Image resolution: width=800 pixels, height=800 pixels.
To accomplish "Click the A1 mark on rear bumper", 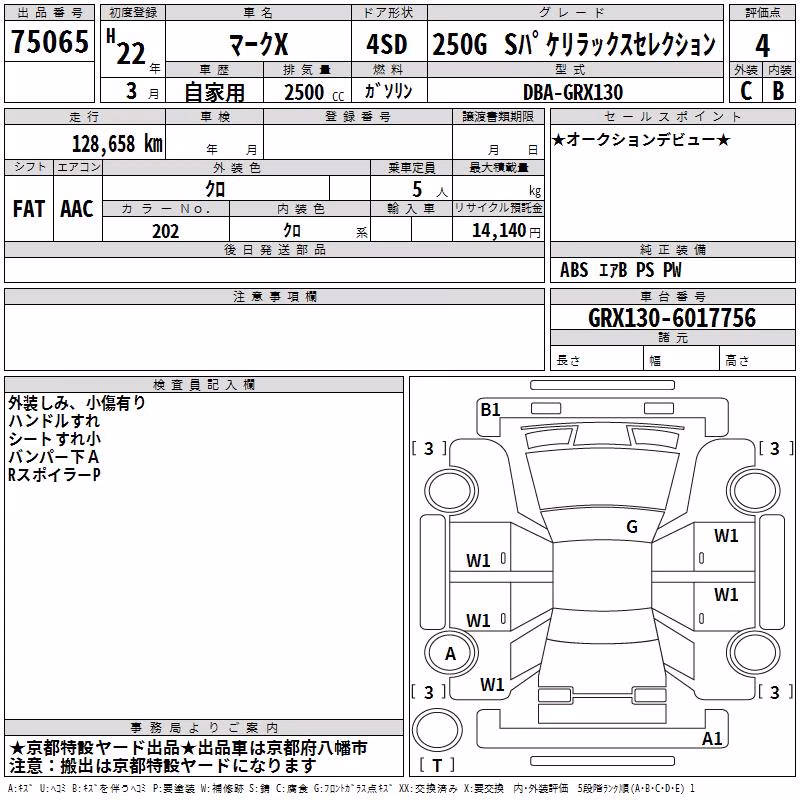I will (x=712, y=738).
